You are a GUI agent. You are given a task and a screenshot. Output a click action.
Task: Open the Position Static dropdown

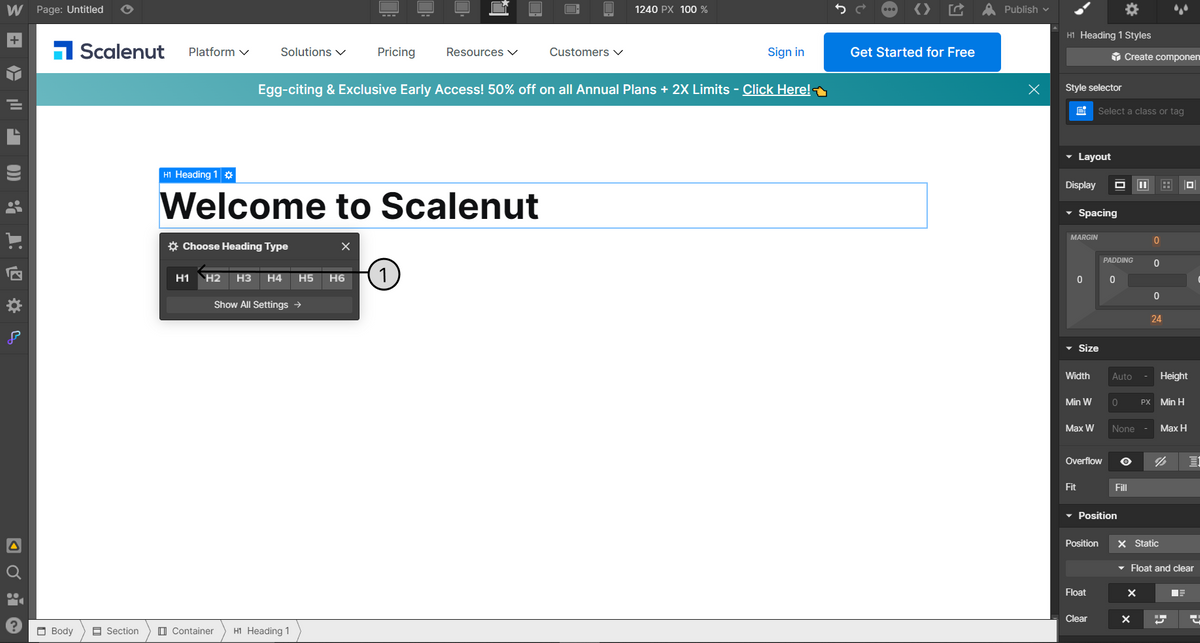pyautogui.click(x=1155, y=543)
